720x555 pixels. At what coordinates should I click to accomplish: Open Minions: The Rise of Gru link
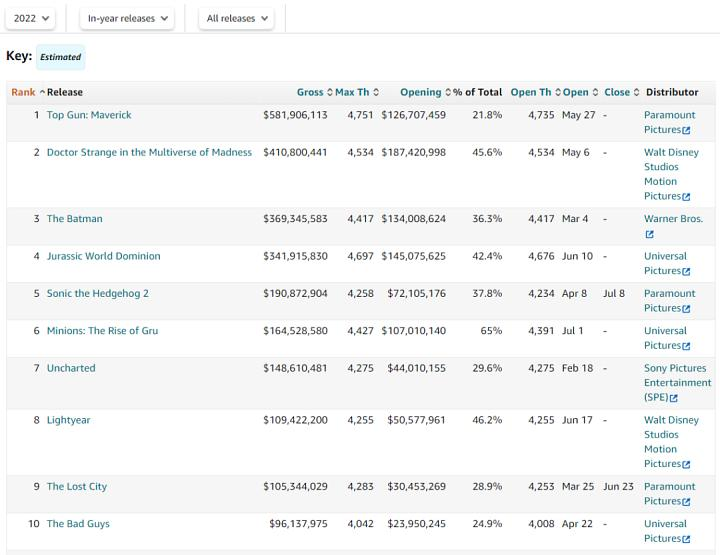point(102,331)
